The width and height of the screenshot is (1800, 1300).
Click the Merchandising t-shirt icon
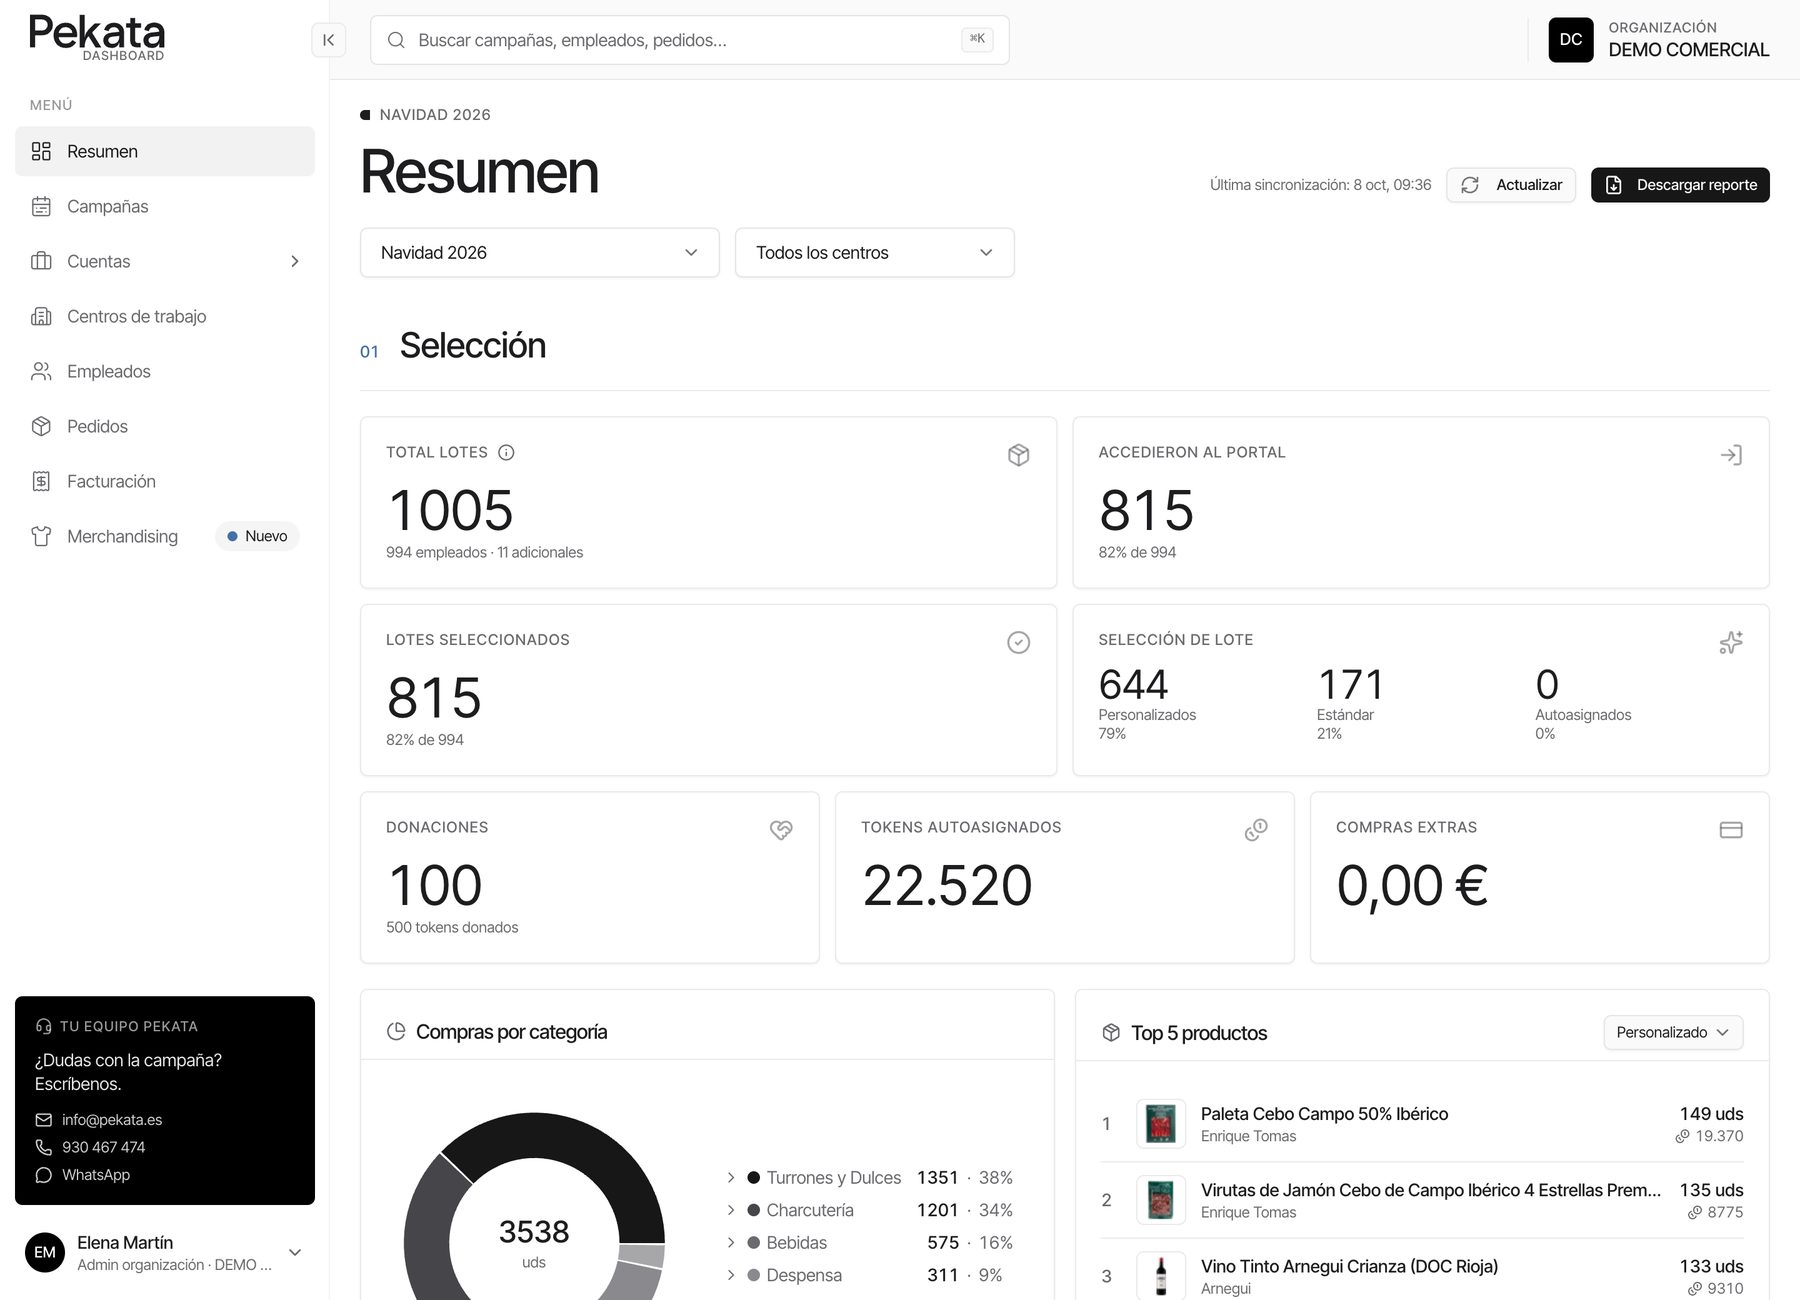click(41, 536)
